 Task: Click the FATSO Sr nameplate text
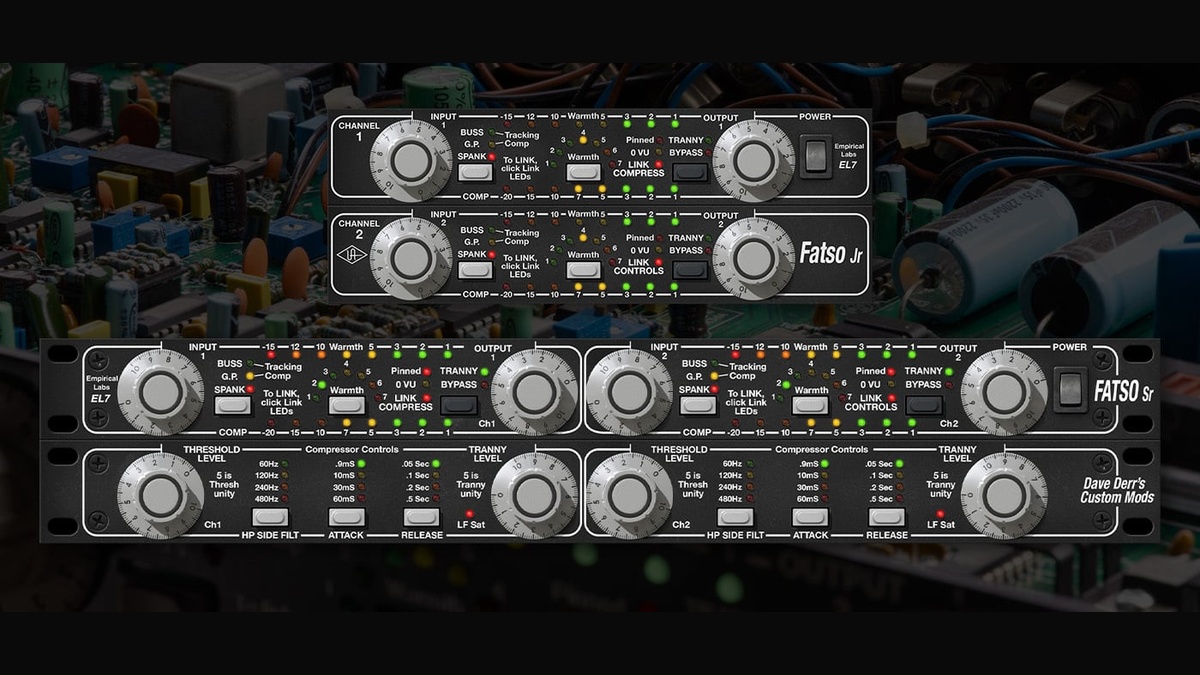[1125, 393]
